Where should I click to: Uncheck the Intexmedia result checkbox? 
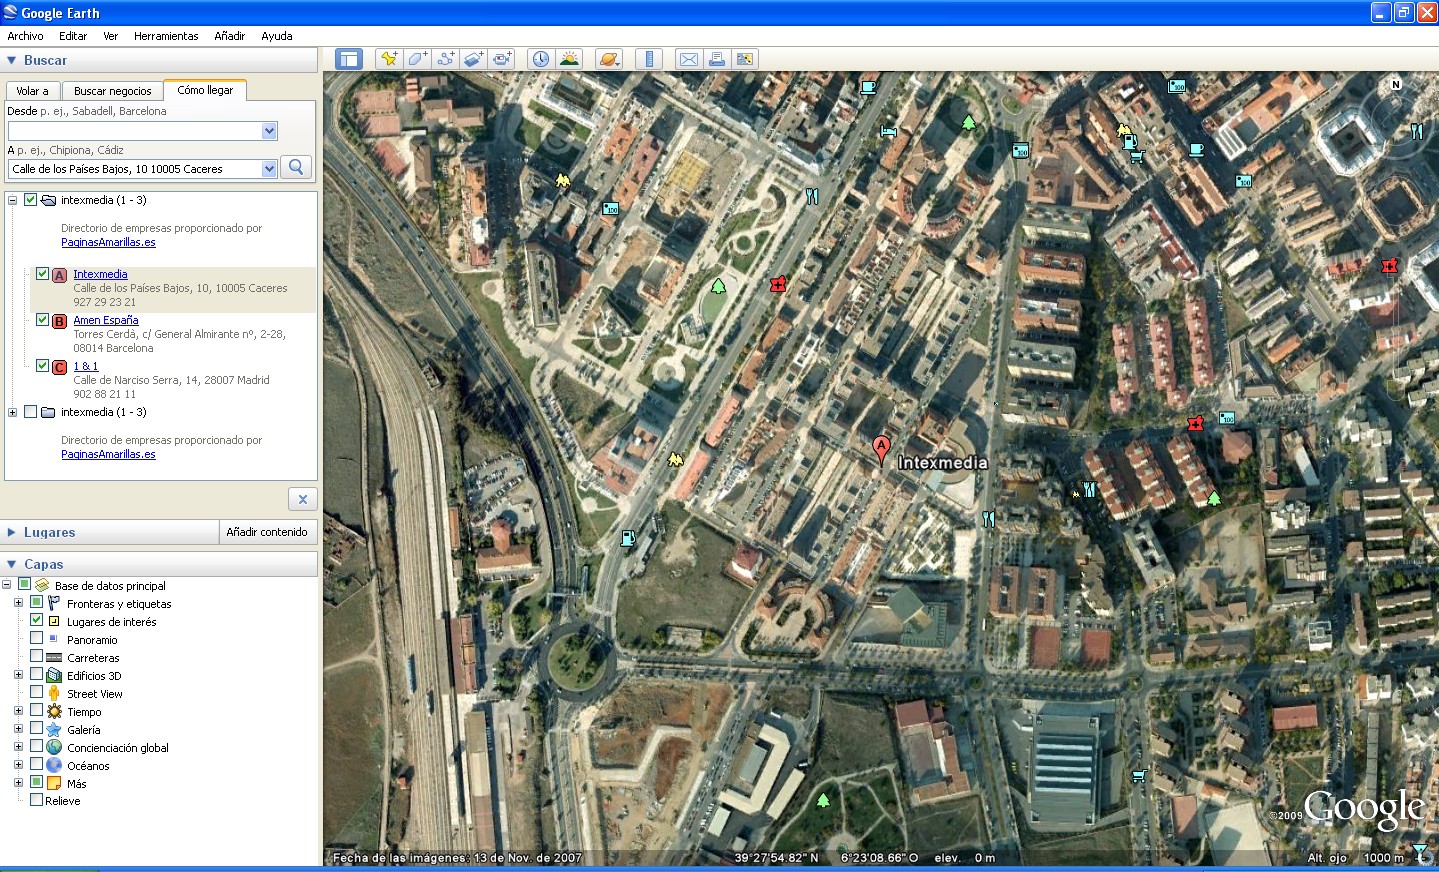(42, 273)
